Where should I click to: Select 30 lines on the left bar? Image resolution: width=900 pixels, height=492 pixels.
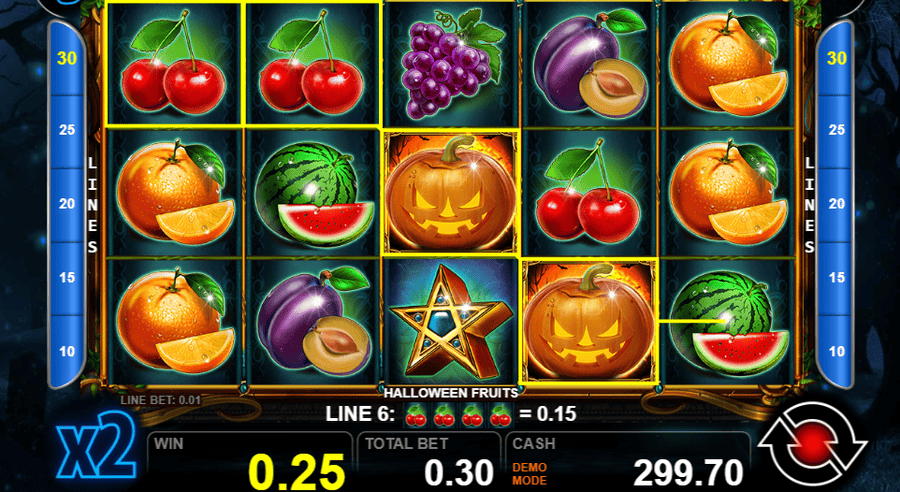pos(67,58)
